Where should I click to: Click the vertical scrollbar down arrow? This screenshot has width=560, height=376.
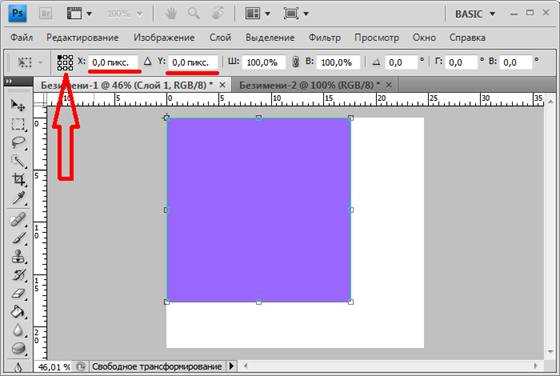click(550, 352)
